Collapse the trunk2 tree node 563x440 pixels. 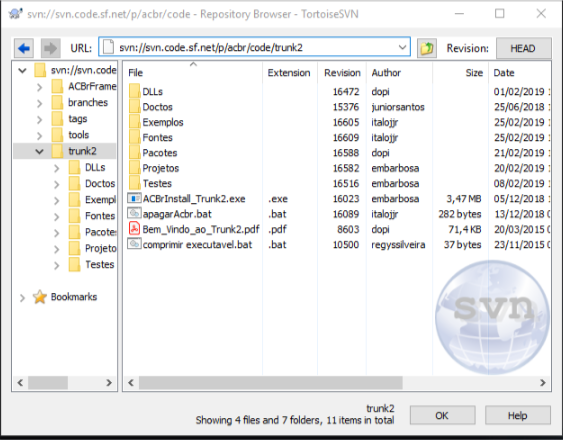point(39,152)
